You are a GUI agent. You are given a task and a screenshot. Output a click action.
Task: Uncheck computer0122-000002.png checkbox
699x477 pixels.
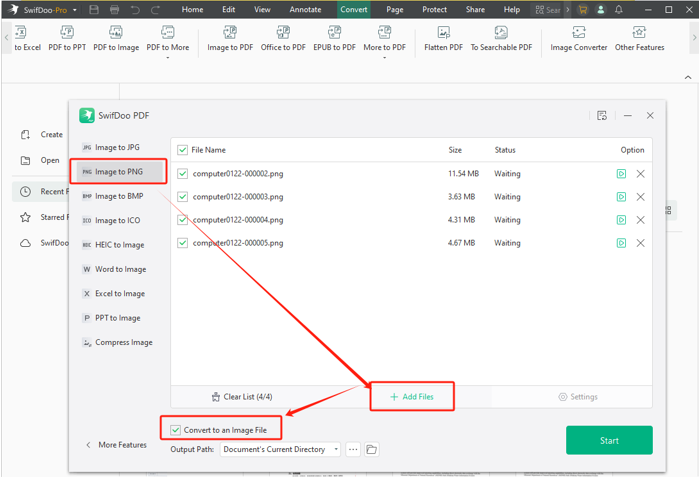pos(182,173)
